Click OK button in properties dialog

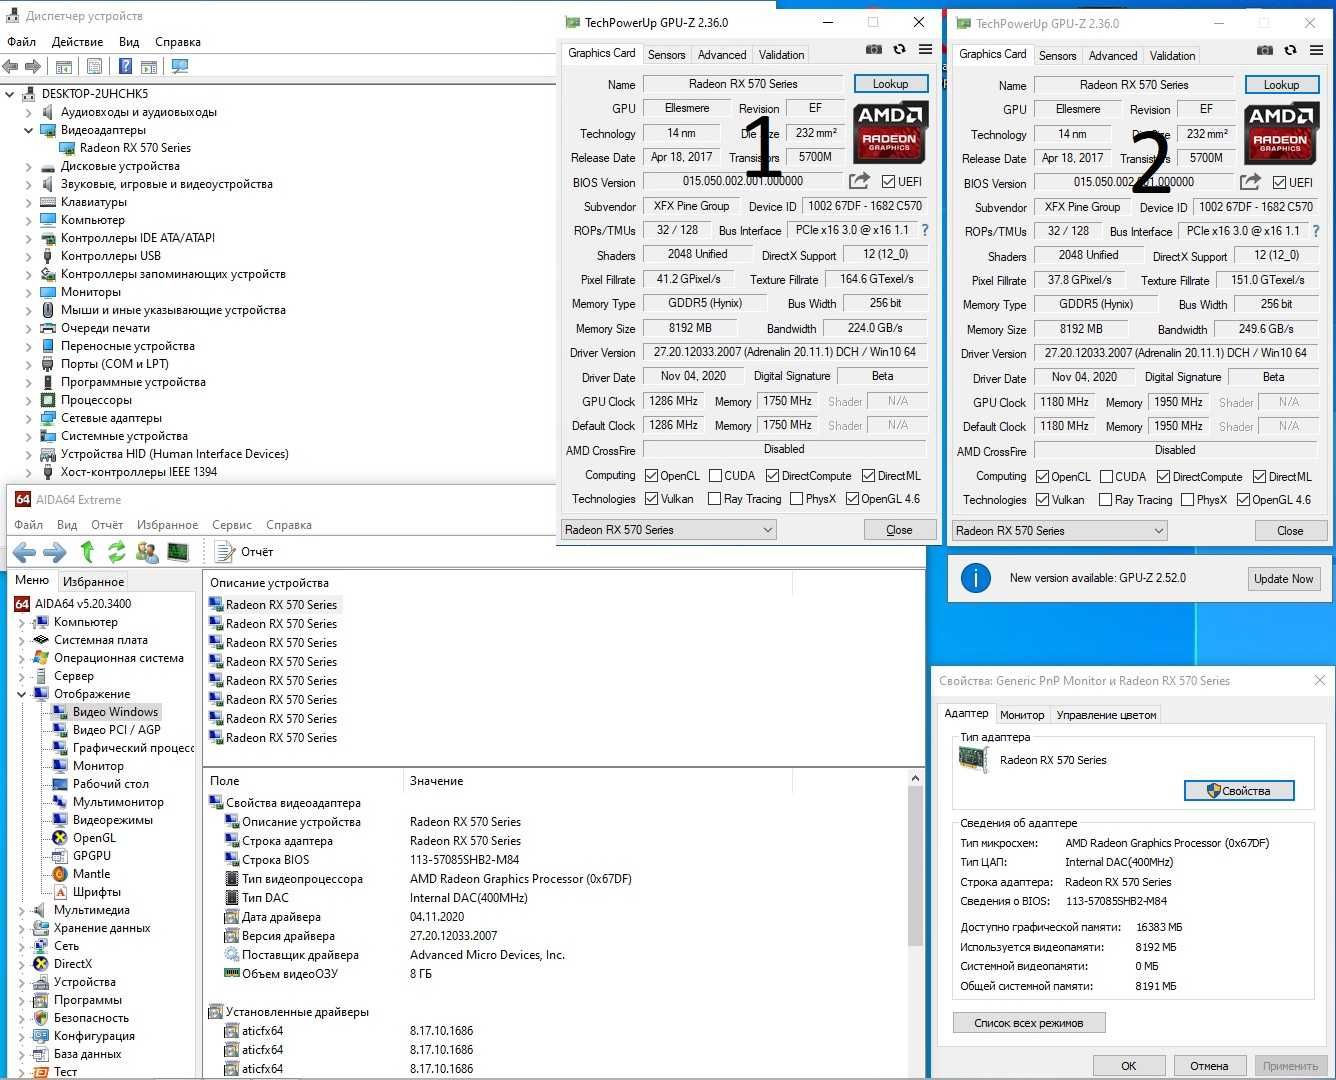1128,1066
